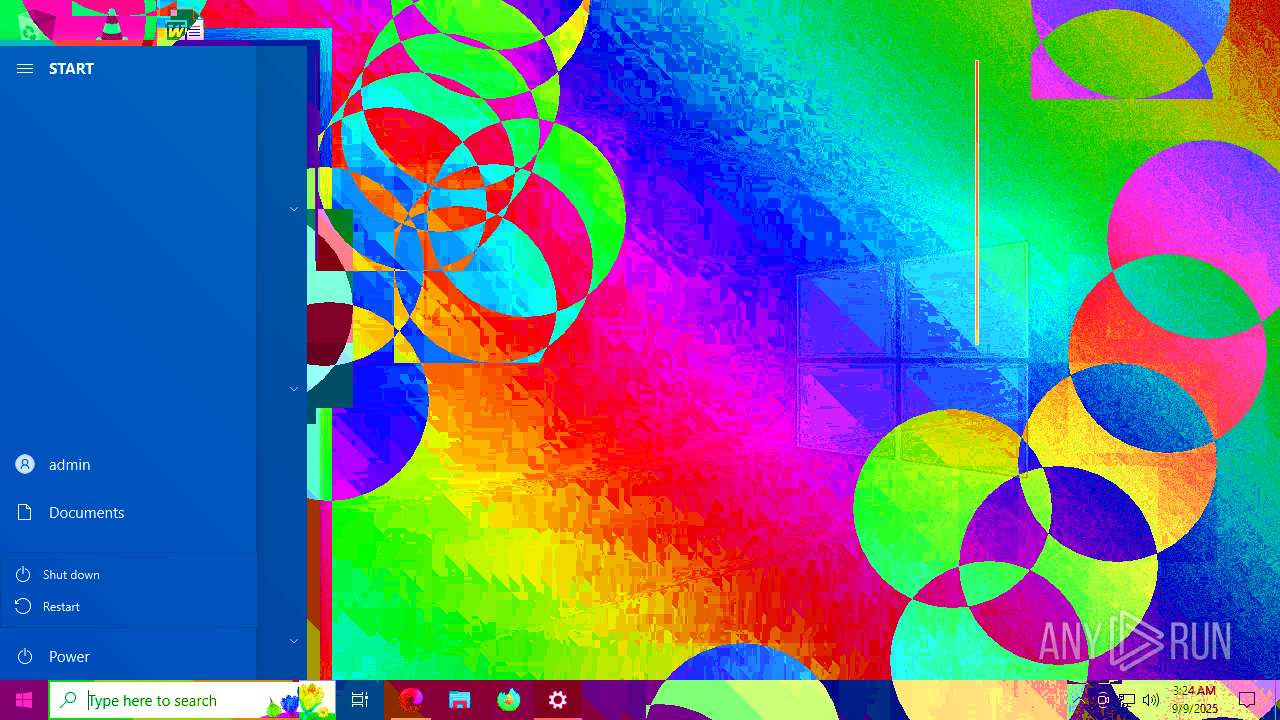Open the network tray icon
The height and width of the screenshot is (720, 1280).
[1127, 700]
